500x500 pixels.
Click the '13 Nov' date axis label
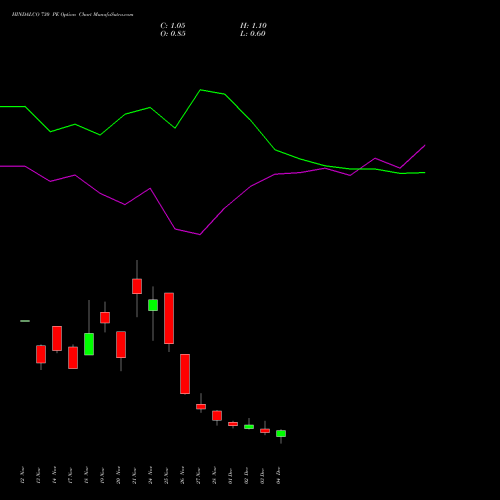pos(38,475)
